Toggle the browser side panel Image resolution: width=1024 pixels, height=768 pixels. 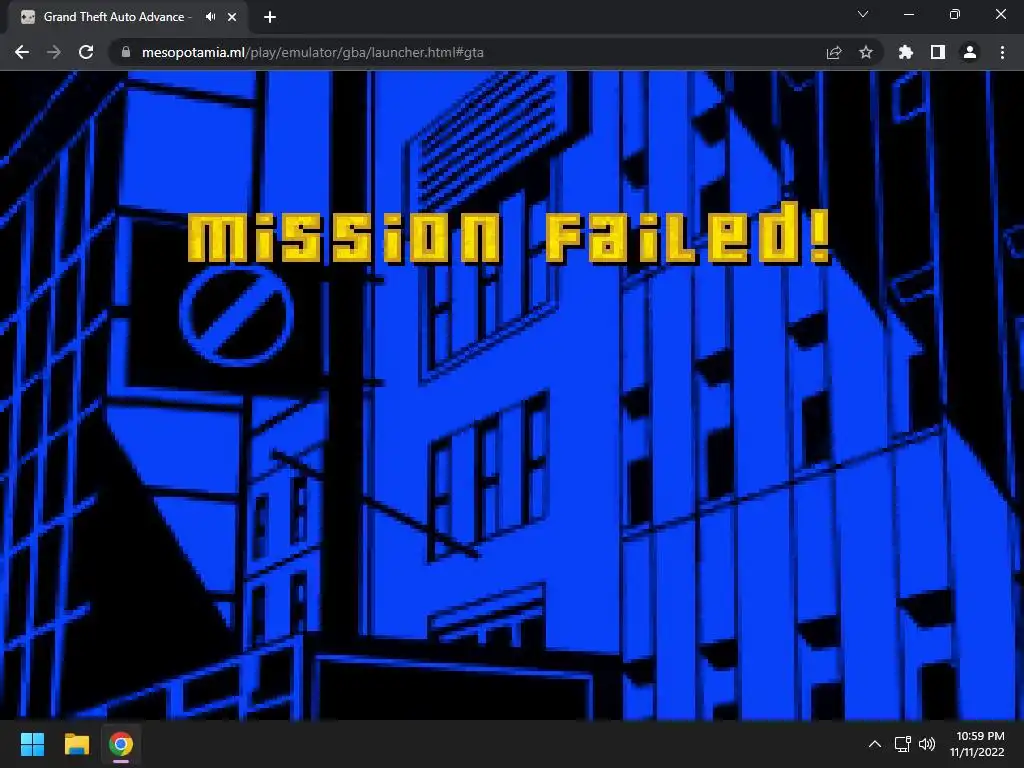pos(938,52)
